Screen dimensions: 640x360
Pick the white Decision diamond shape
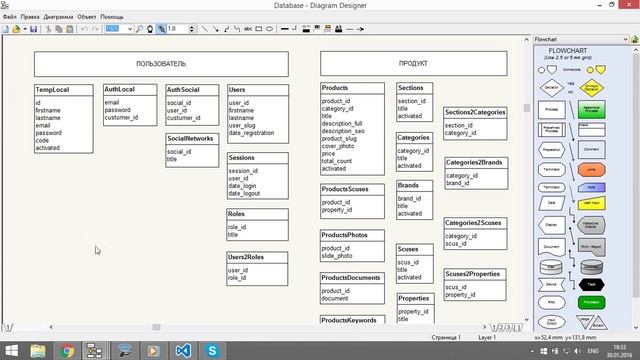[x=551, y=88]
